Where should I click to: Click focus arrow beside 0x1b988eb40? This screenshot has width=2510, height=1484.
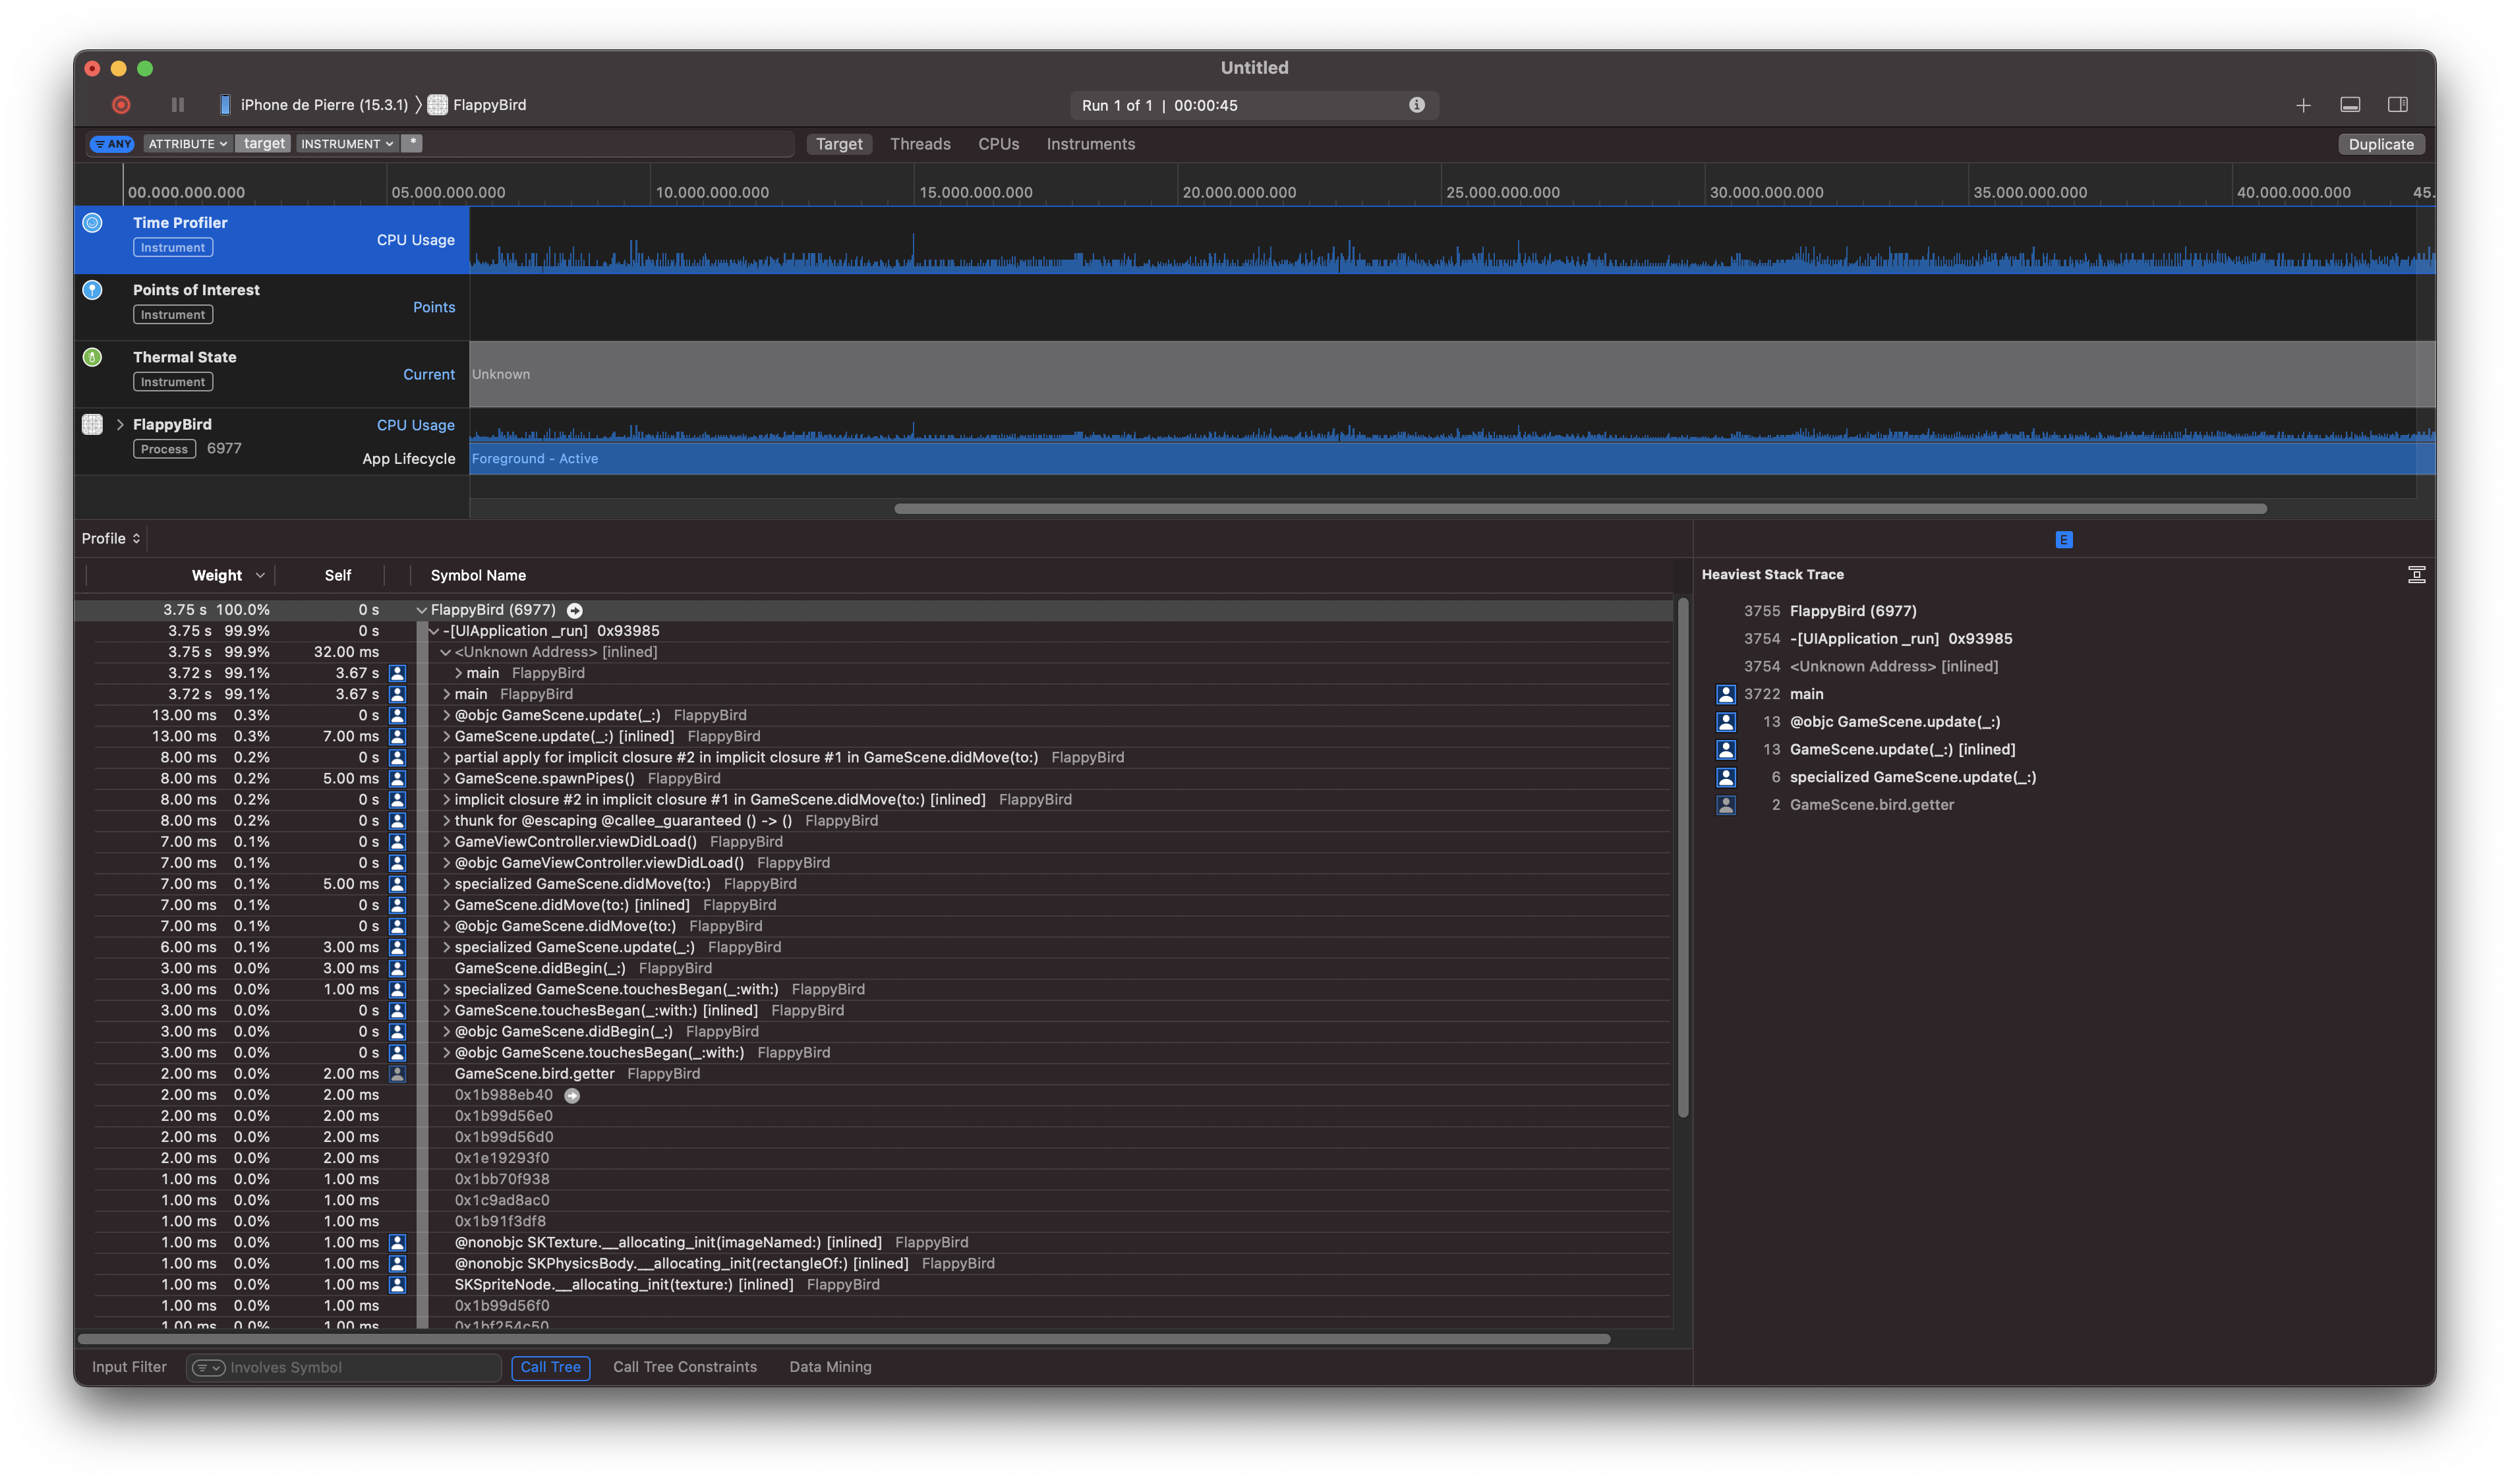[572, 1095]
